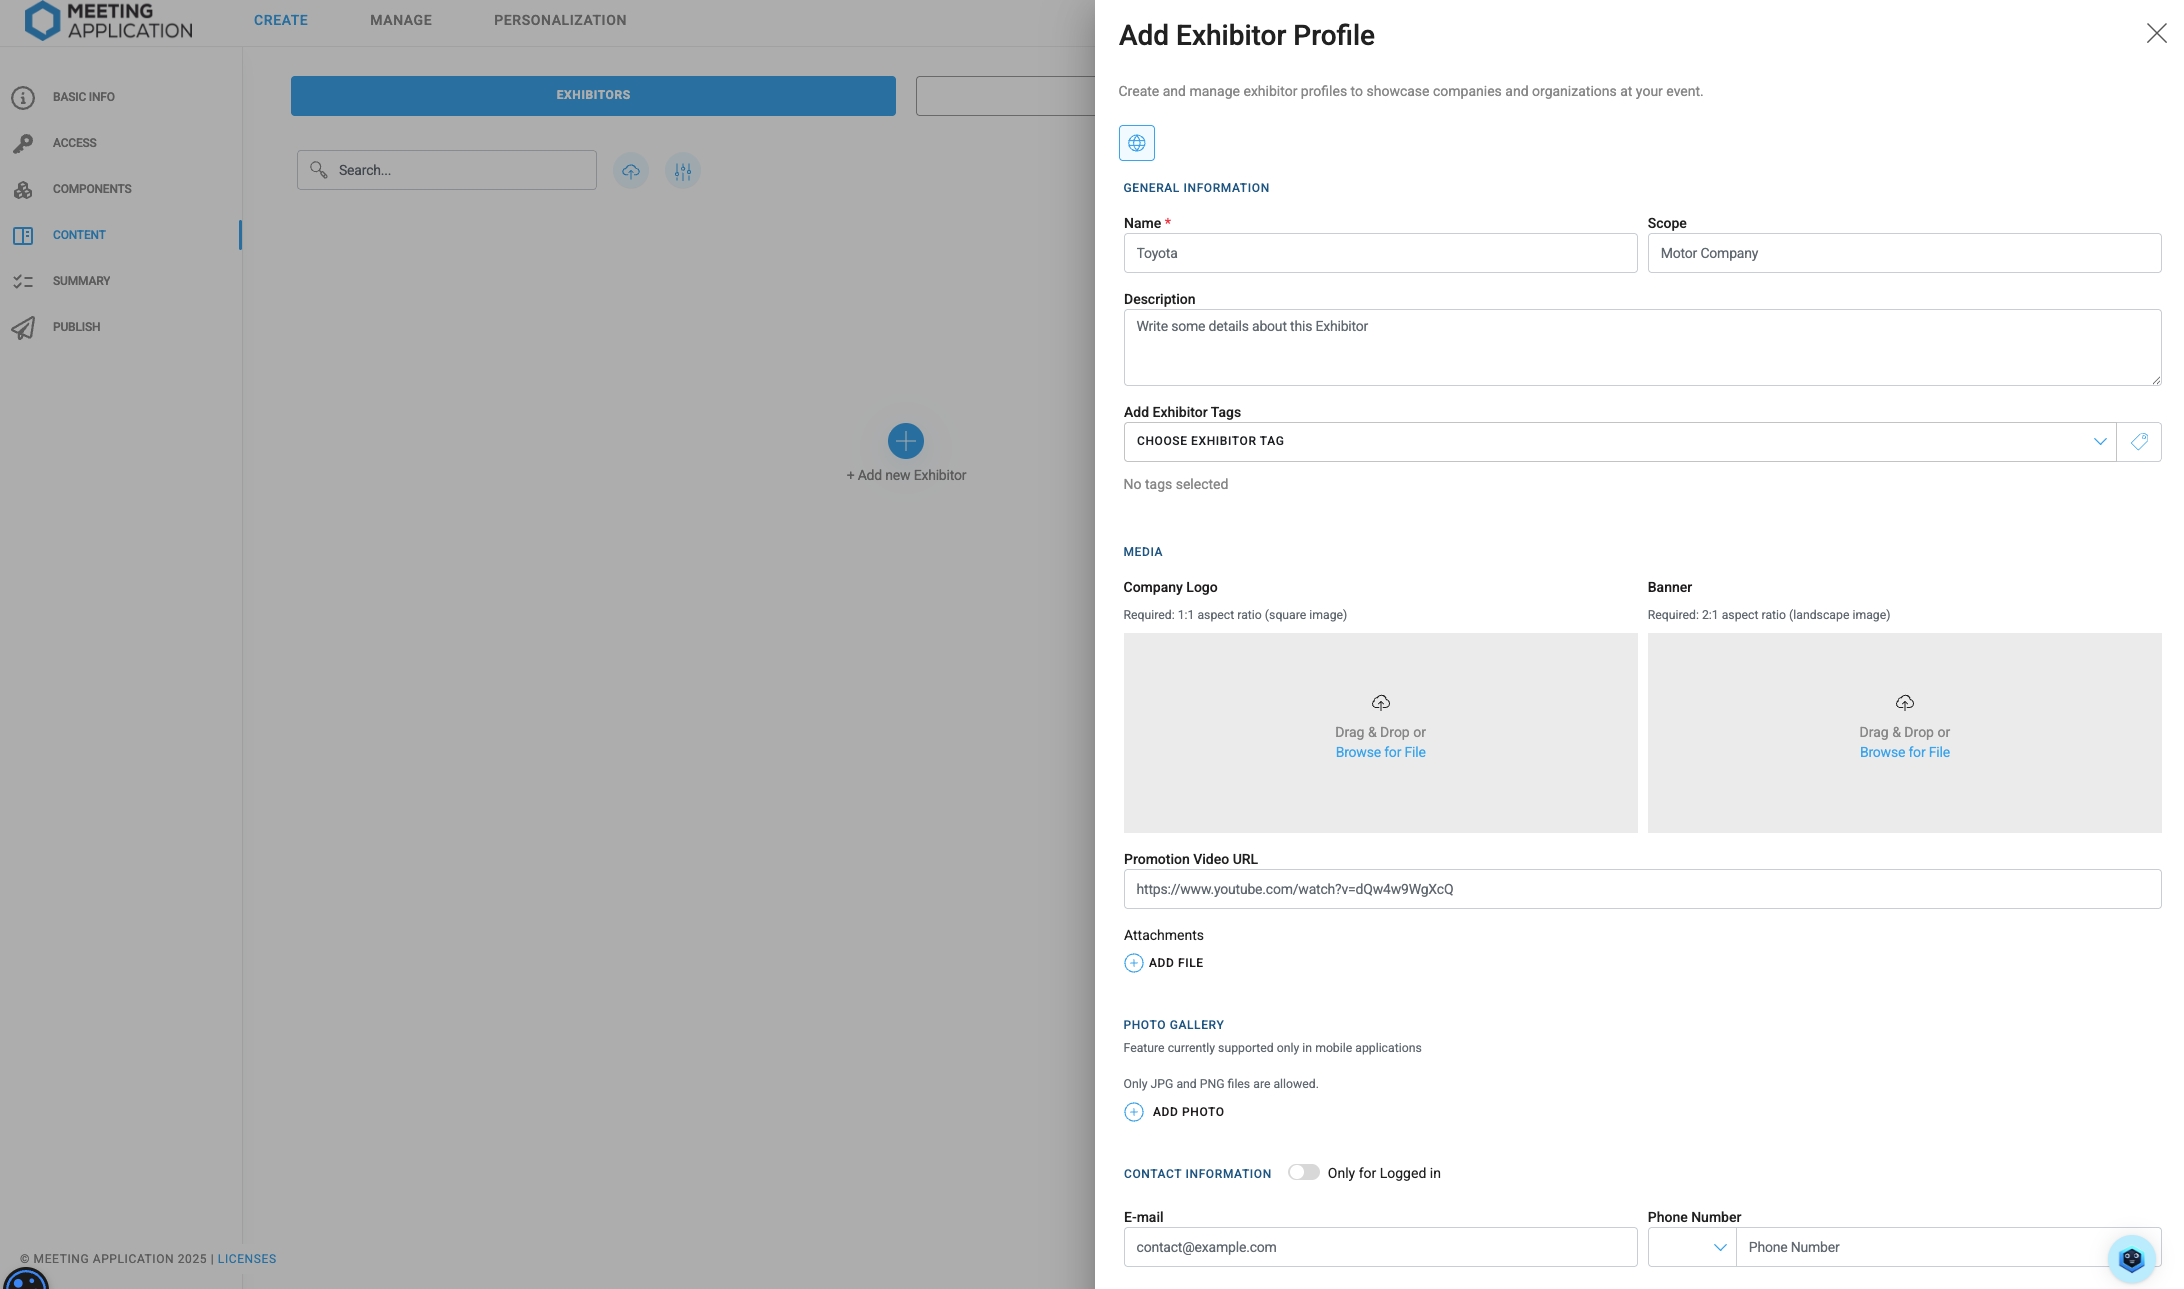Click Browse for File under Company Logo

click(1381, 752)
